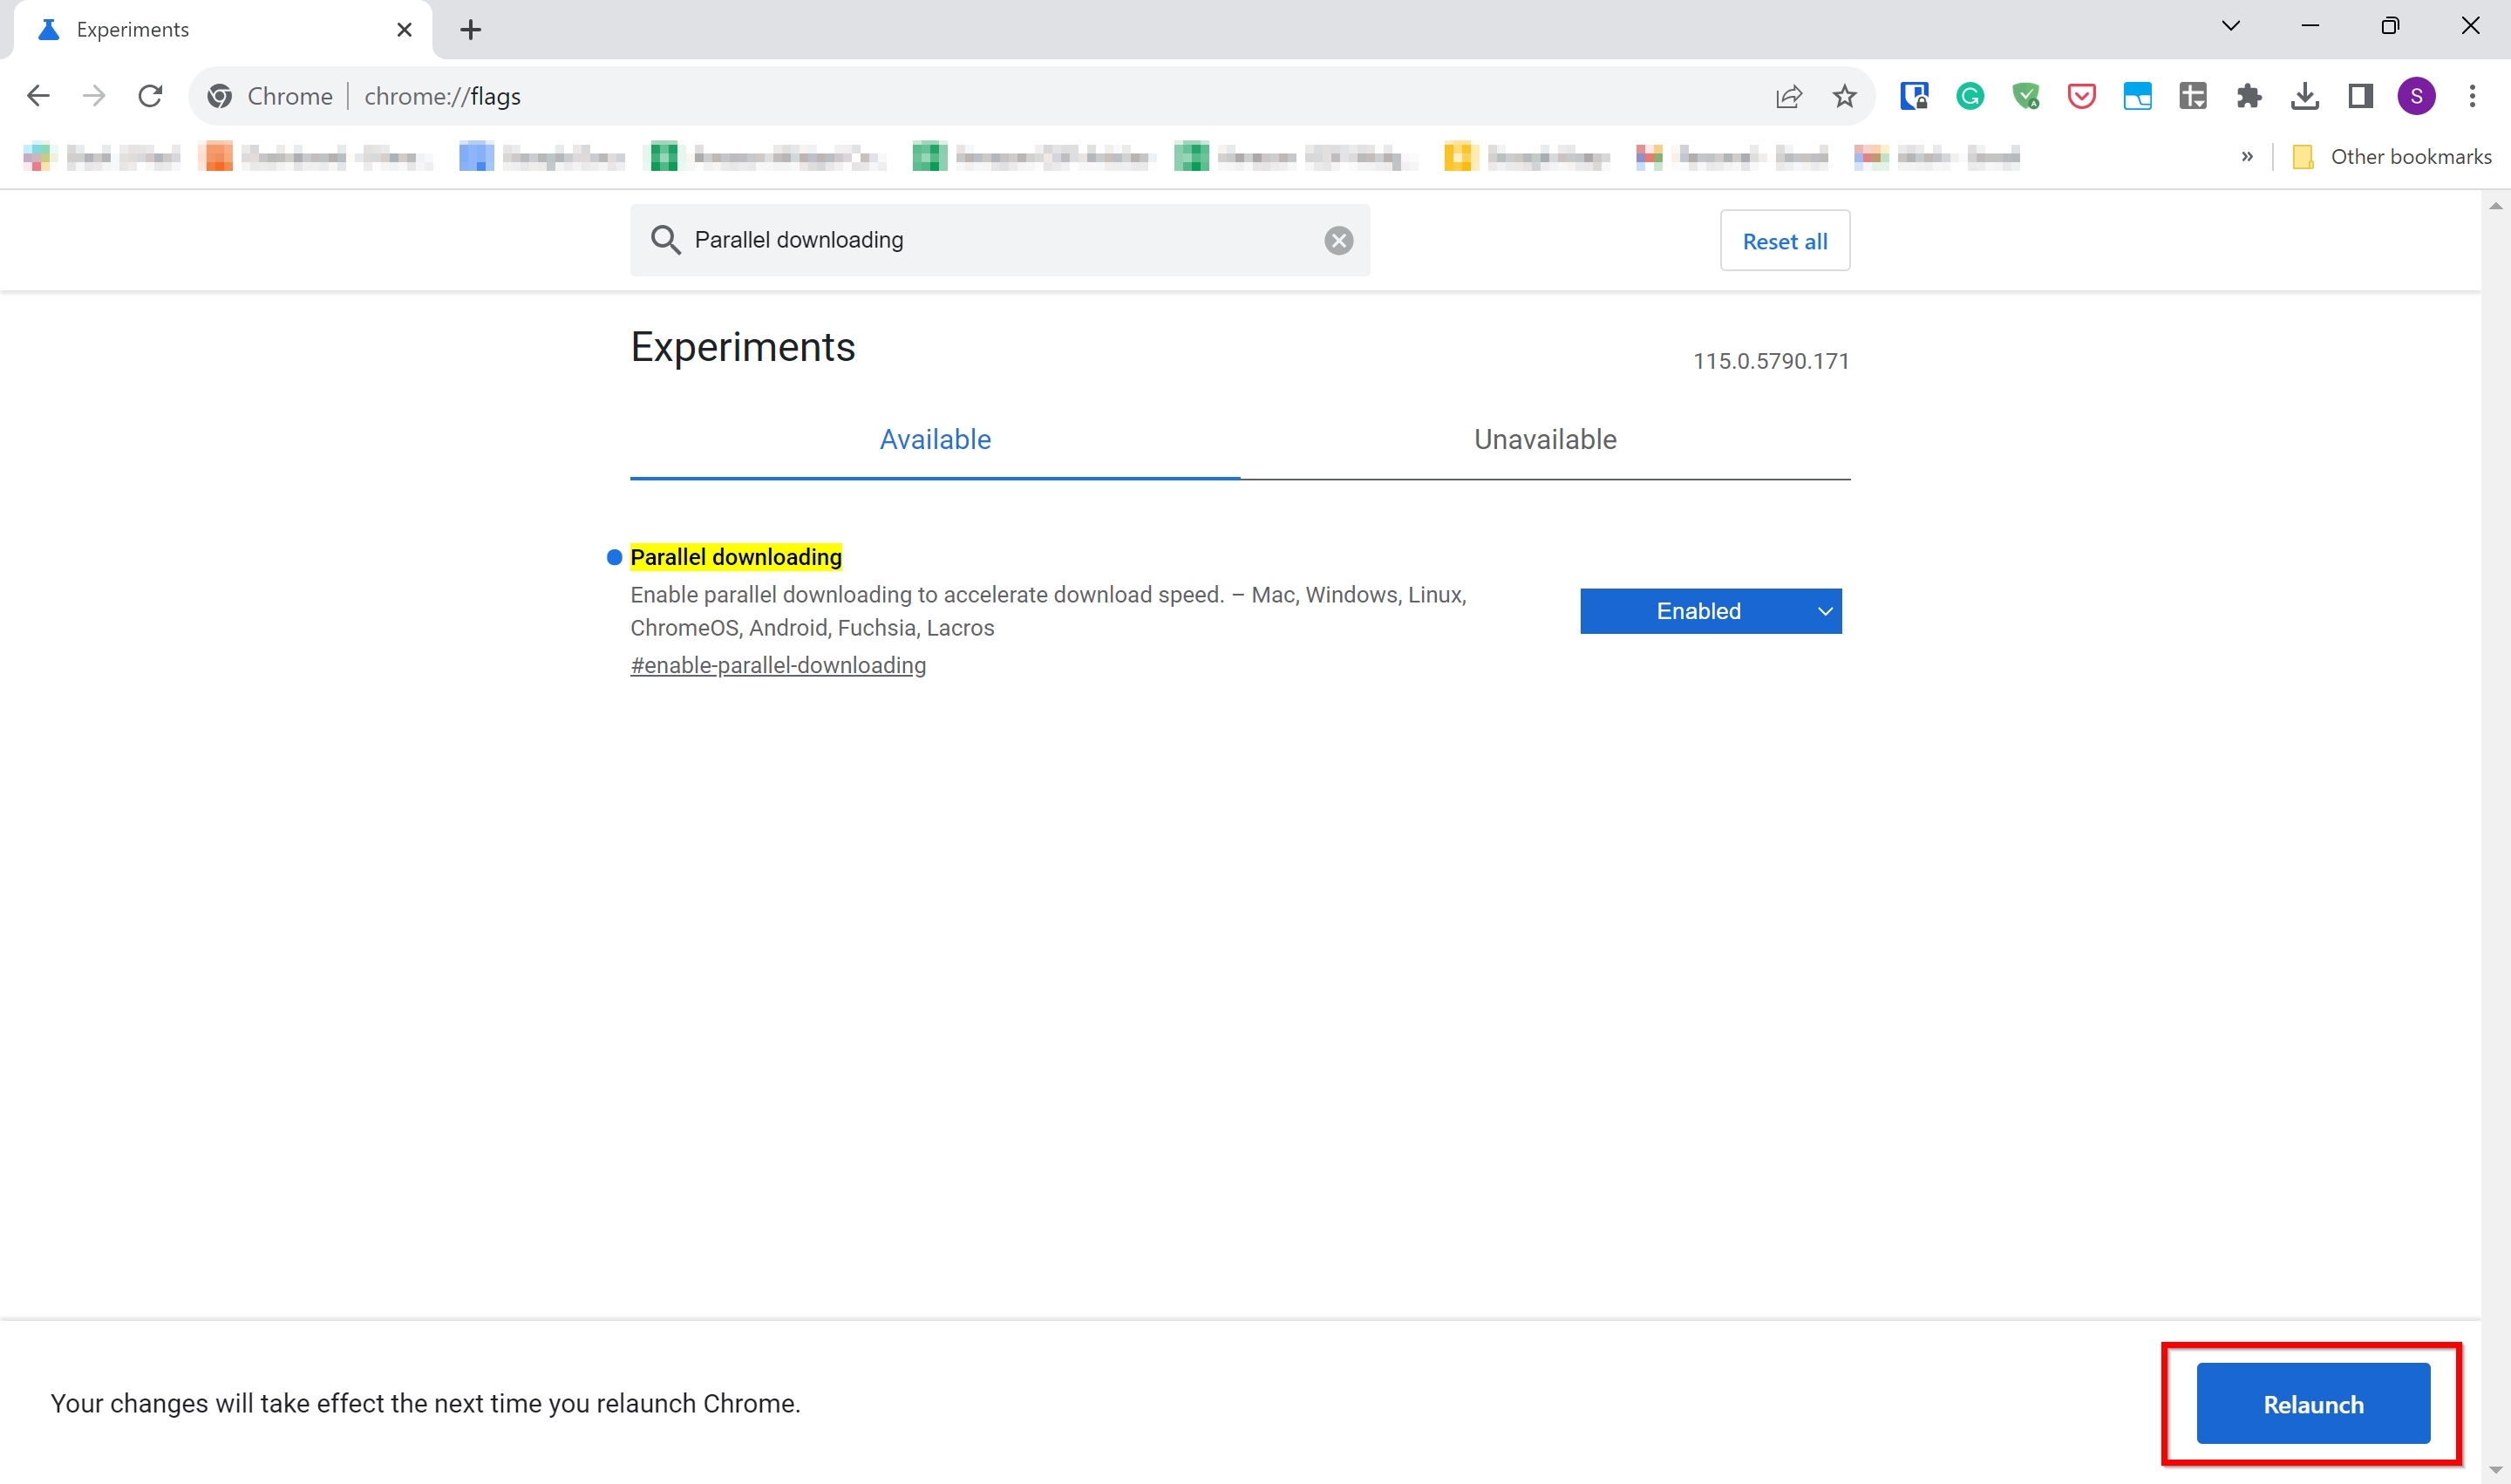Expand the tab search chevron

coord(2230,26)
